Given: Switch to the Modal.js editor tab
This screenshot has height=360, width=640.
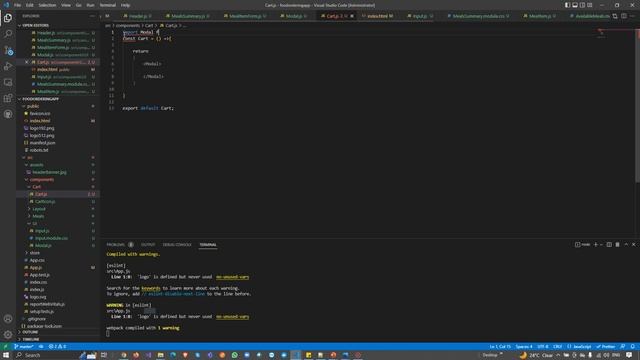Looking at the screenshot, I should [x=294, y=16].
